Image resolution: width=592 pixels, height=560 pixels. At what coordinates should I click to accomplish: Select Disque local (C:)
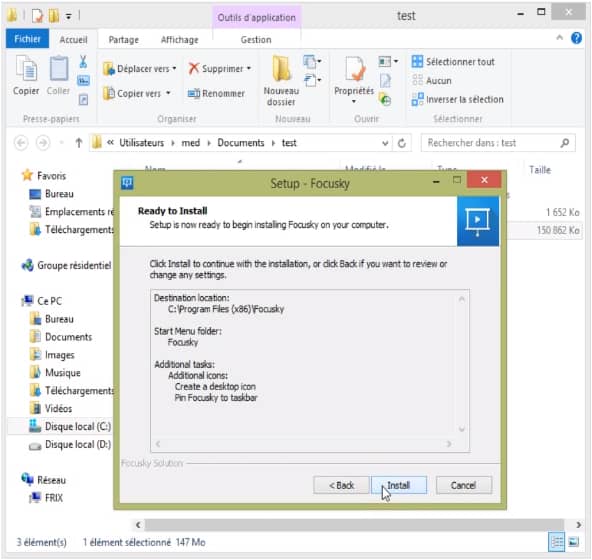pos(70,427)
